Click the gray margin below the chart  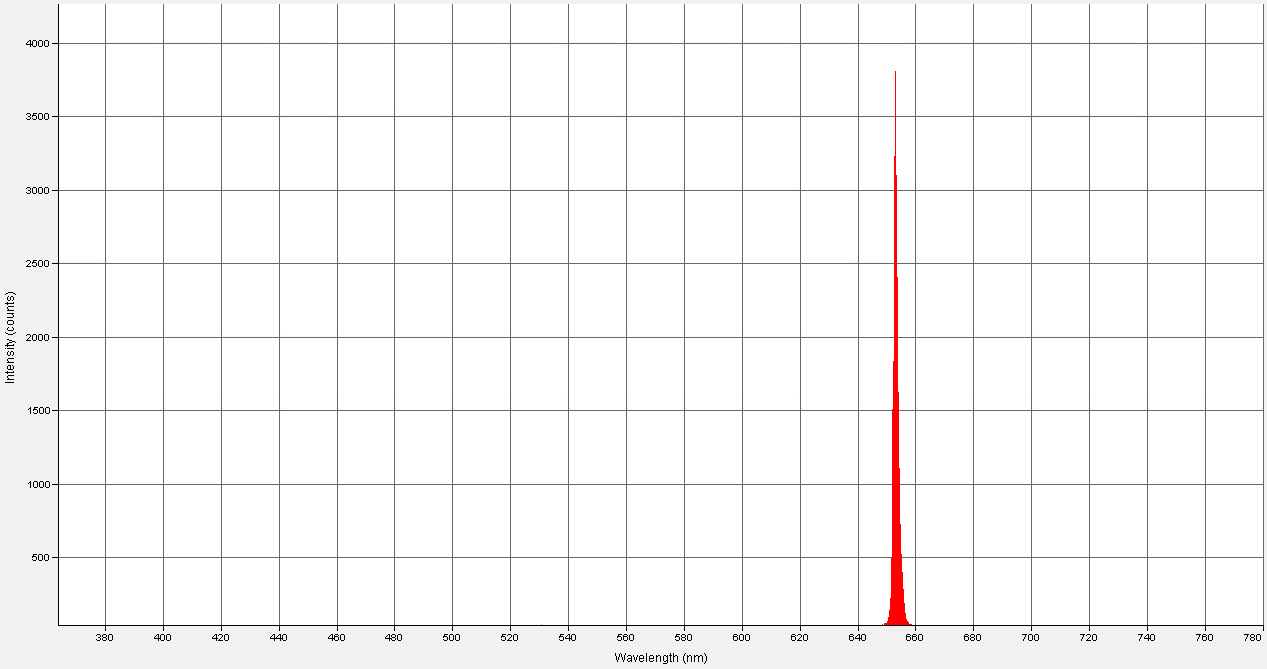[300, 660]
